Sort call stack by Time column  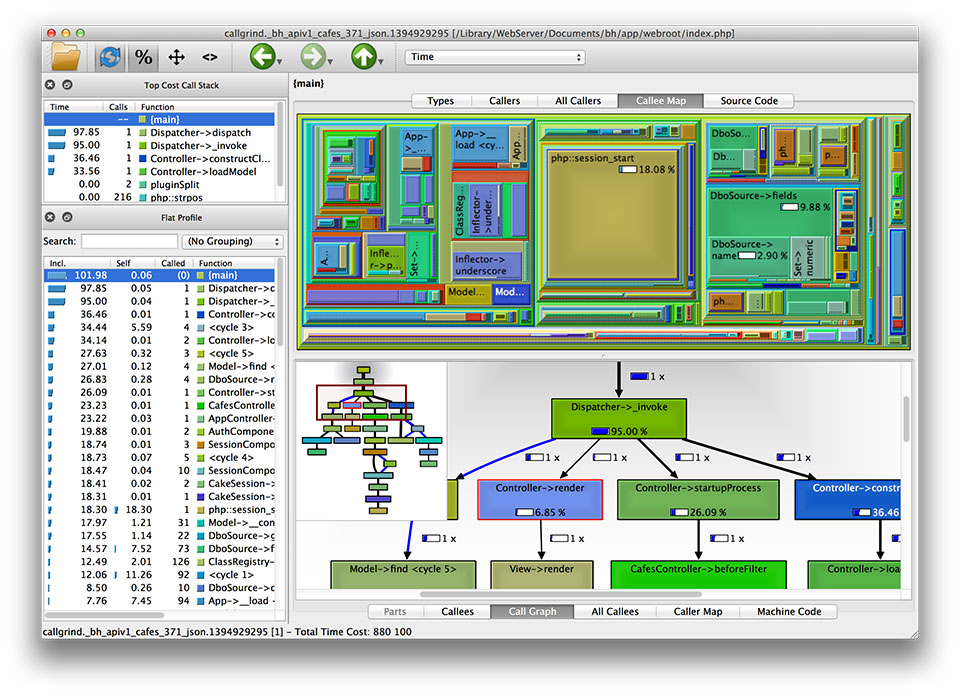pos(73,107)
